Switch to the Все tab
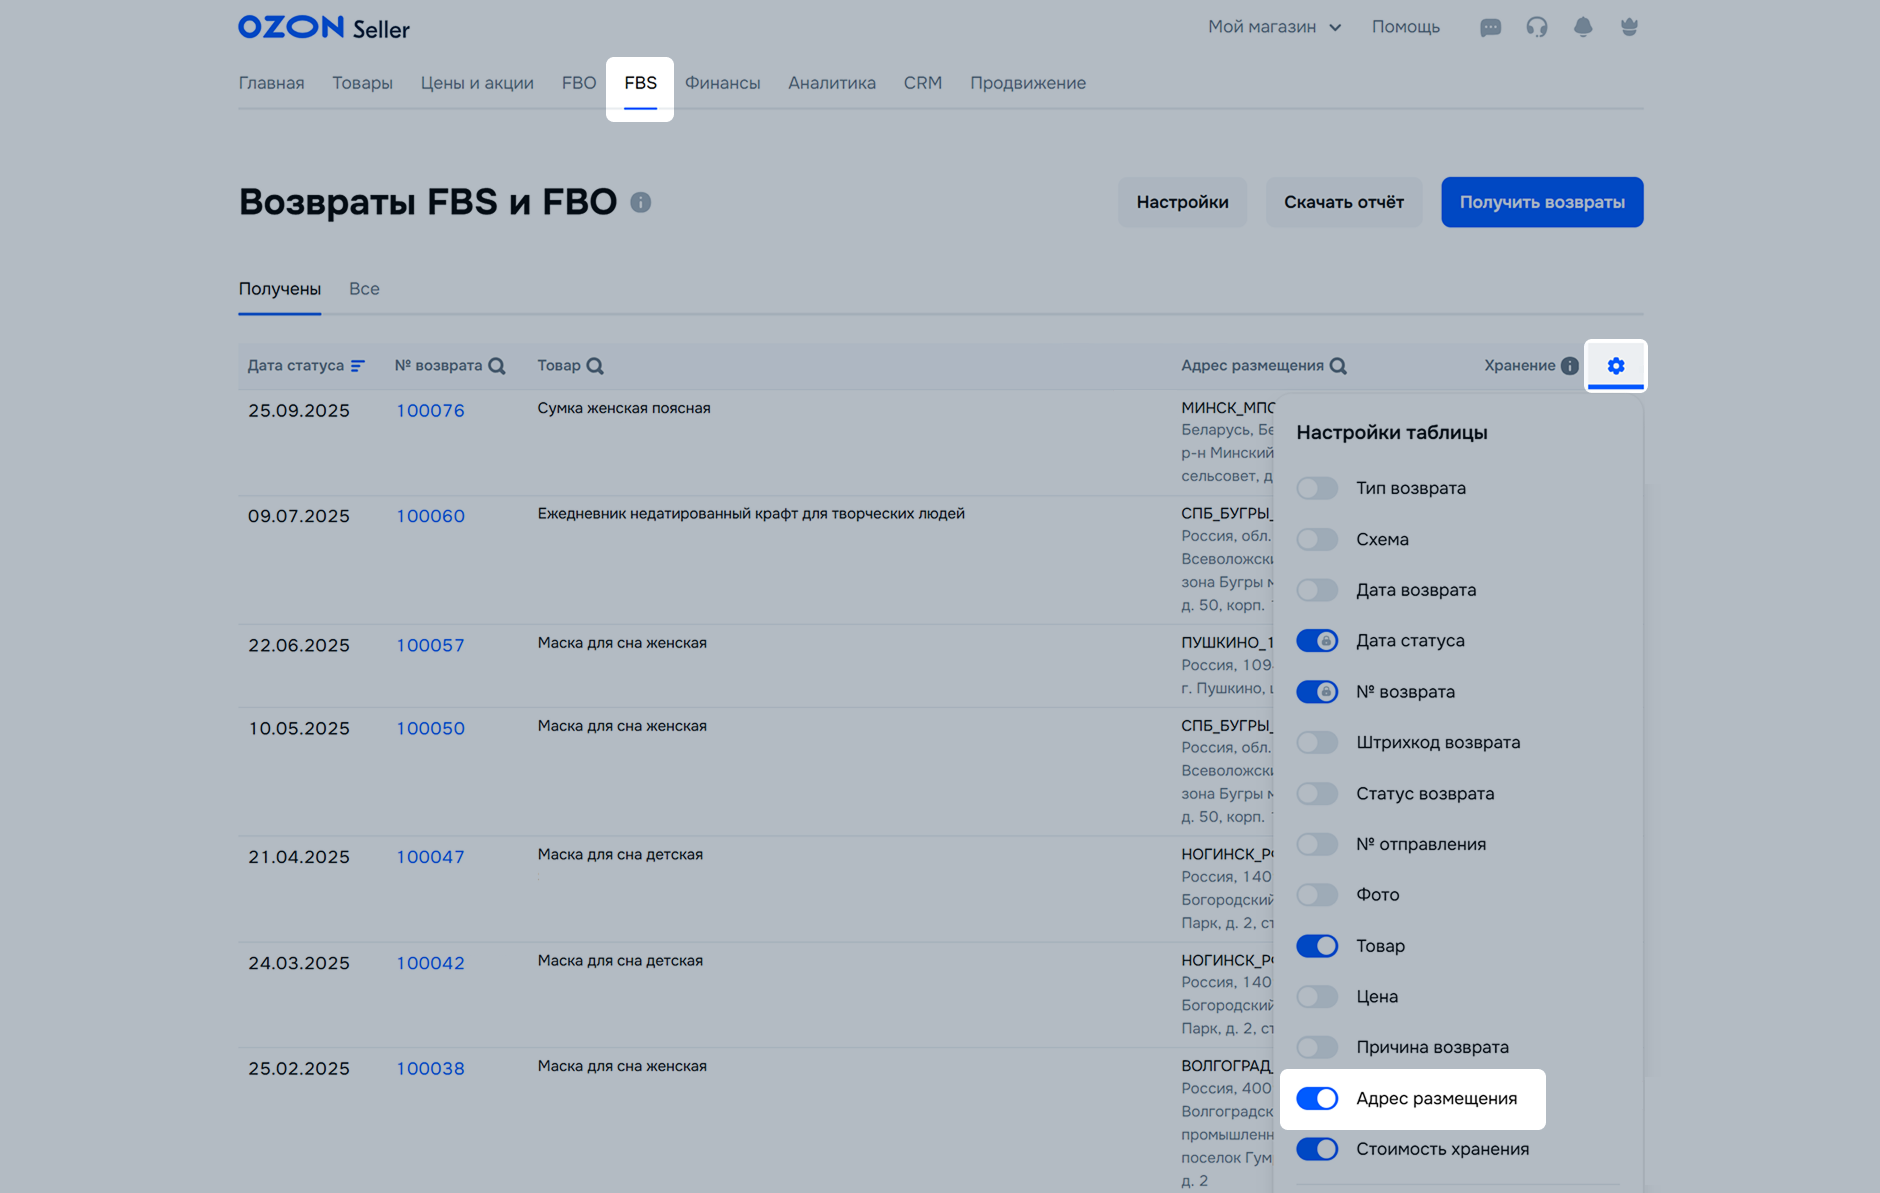The image size is (1880, 1193). pos(364,289)
